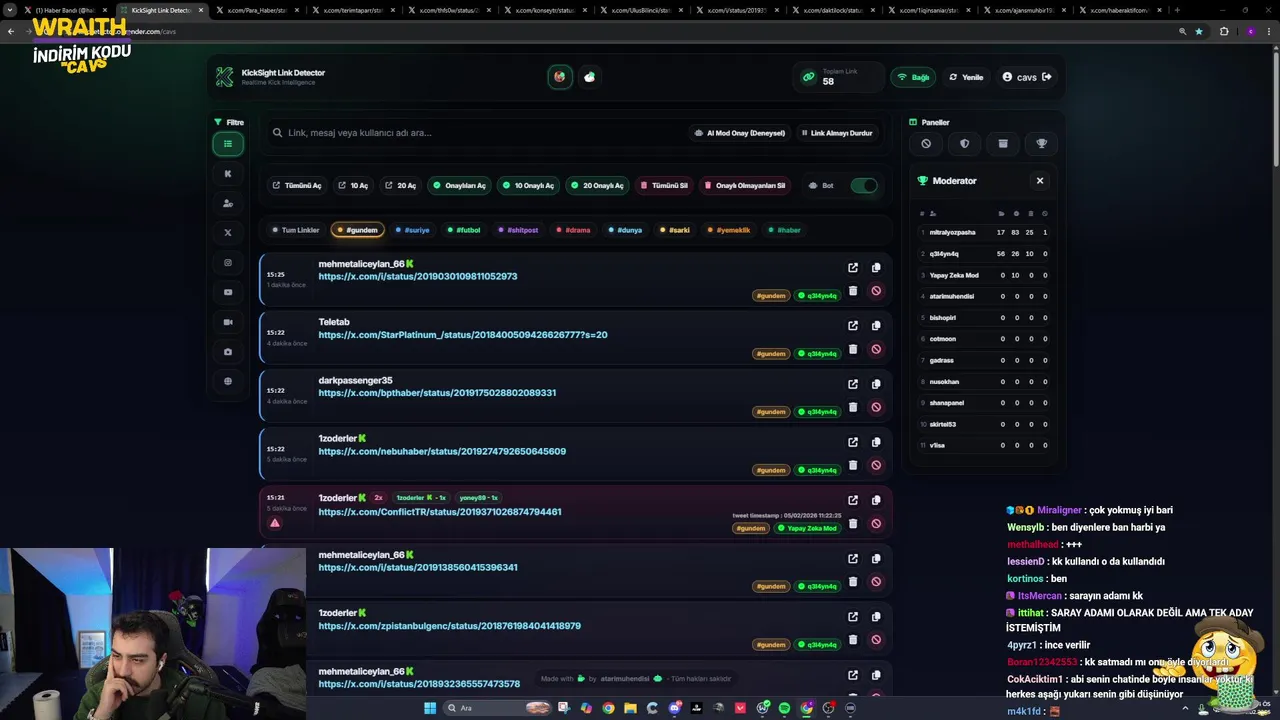The width and height of the screenshot is (1280, 720).
Task: Click AI Mod Onay (Deneysel) button
Action: 740,133
